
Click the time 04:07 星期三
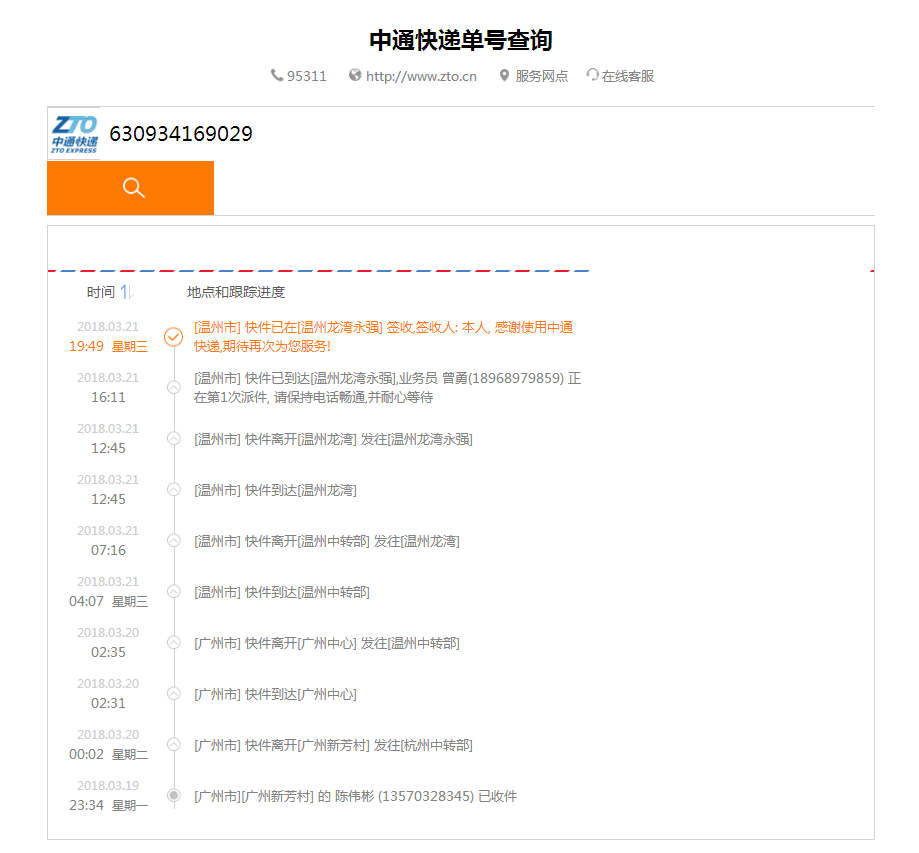coord(108,601)
